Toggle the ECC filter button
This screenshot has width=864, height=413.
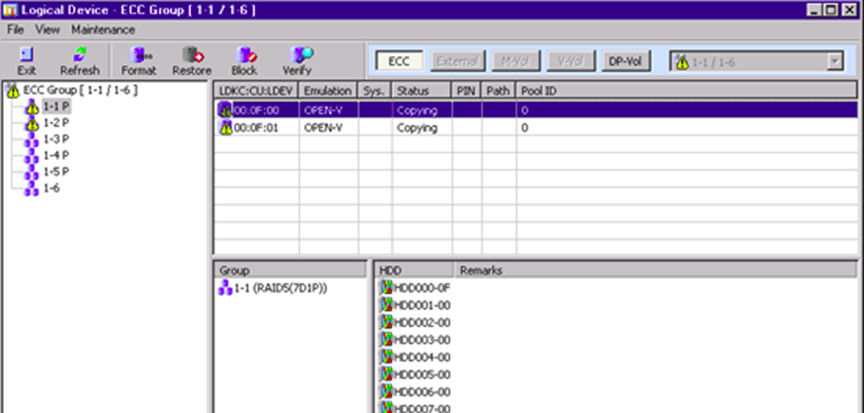pyautogui.click(x=399, y=62)
